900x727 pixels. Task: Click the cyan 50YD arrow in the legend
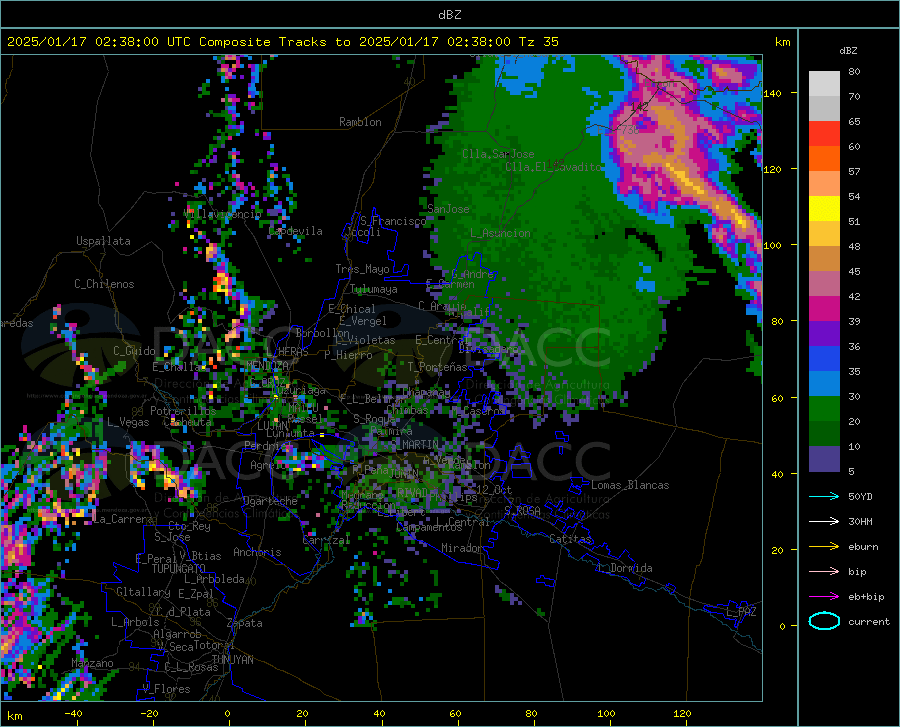pyautogui.click(x=824, y=496)
